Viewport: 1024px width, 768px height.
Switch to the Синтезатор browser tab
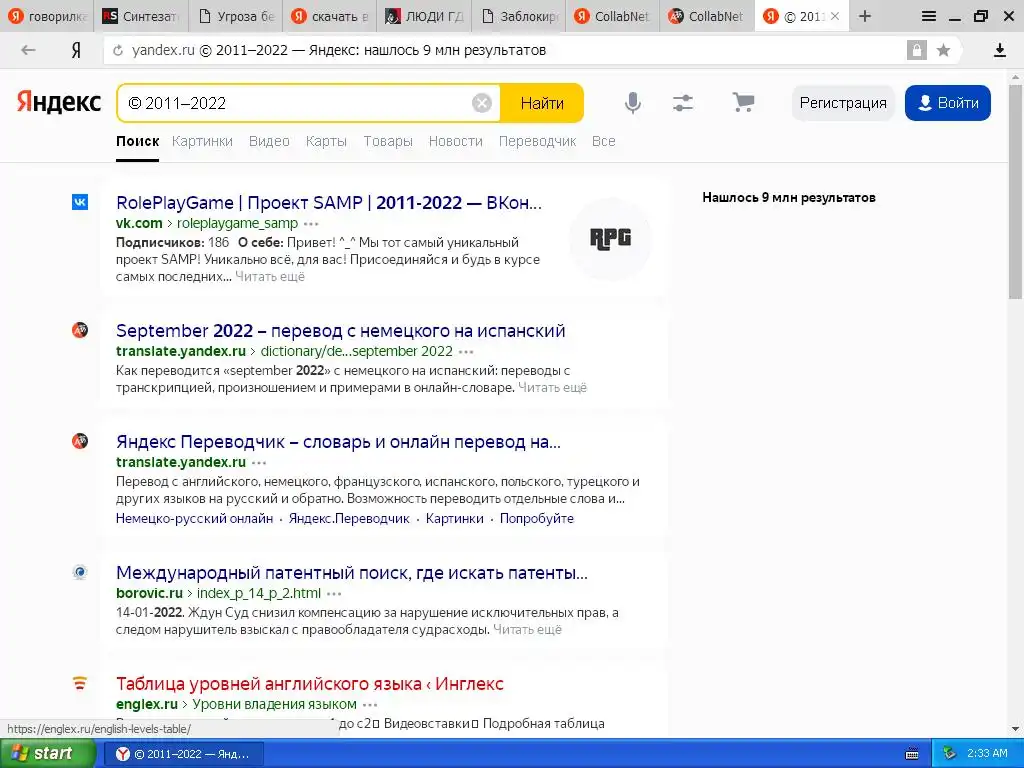click(x=141, y=16)
